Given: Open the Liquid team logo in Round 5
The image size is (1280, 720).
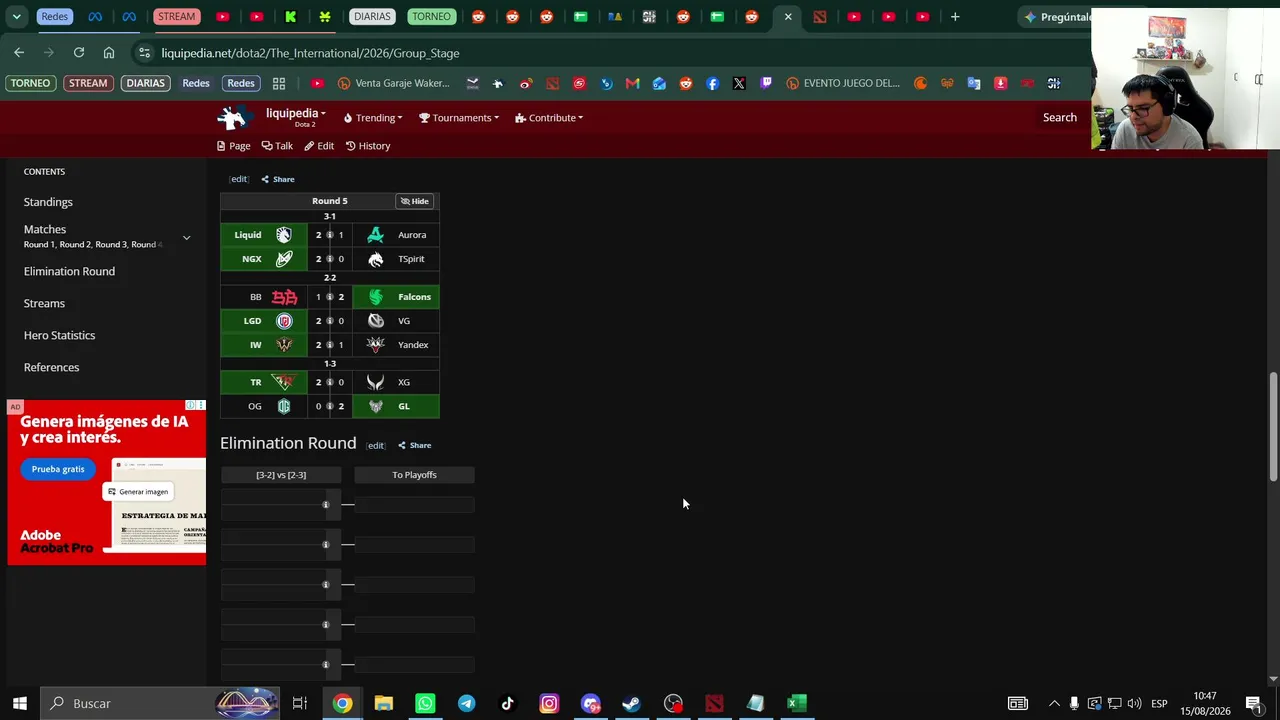Looking at the screenshot, I should 284,235.
